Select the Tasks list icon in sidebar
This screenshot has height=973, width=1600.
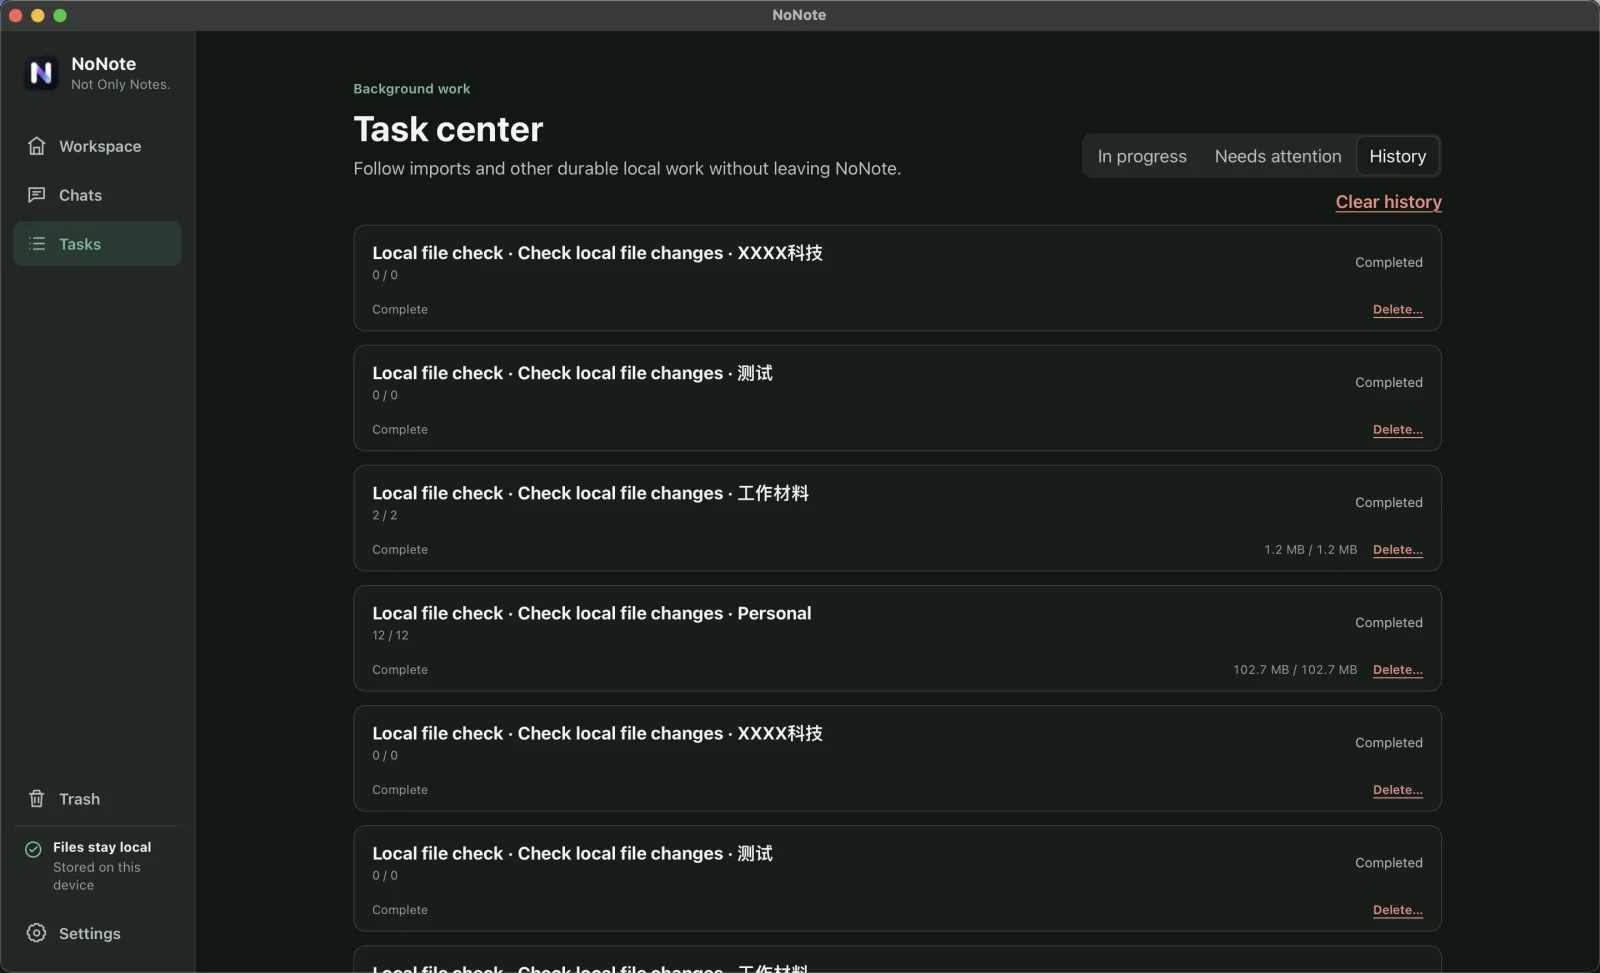click(37, 244)
